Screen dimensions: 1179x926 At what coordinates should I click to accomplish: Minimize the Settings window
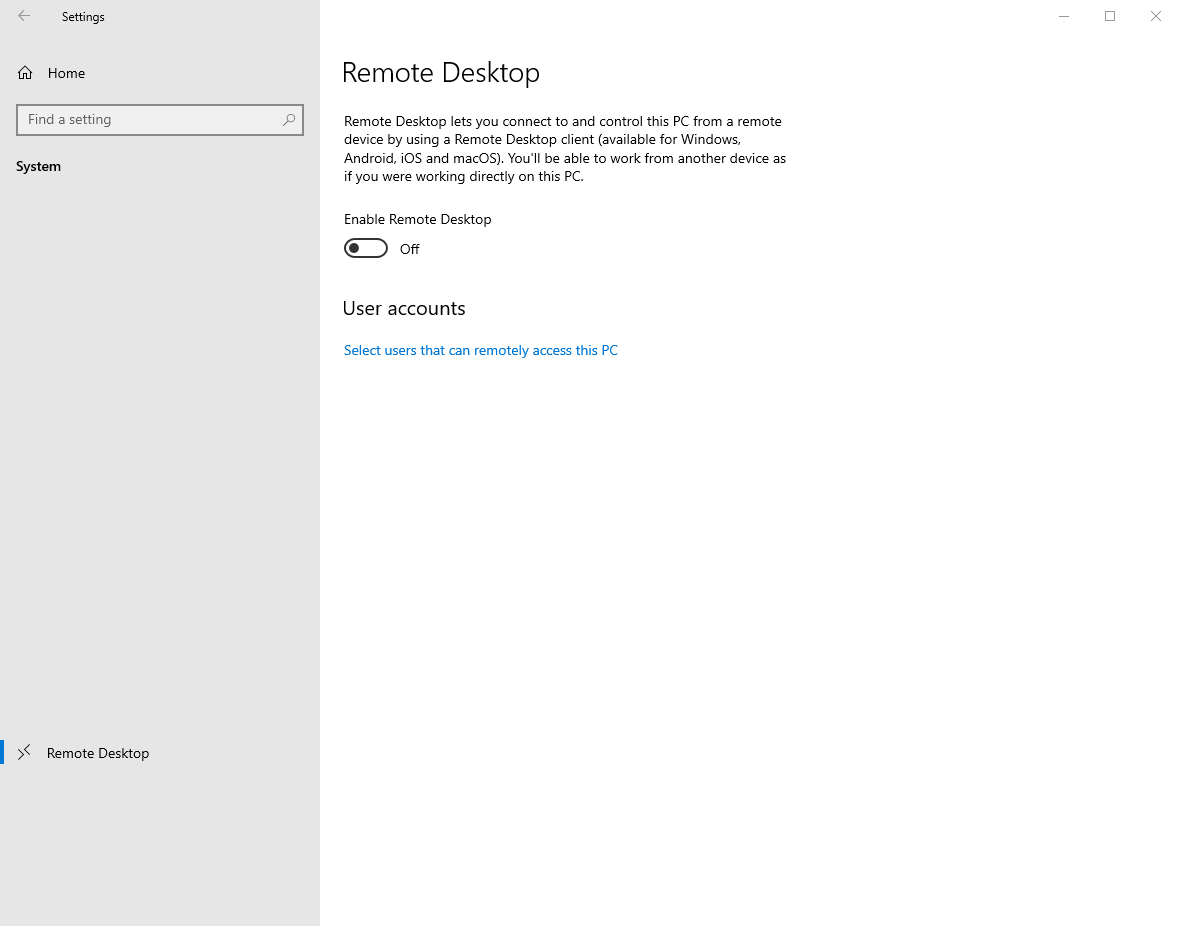[1064, 16]
